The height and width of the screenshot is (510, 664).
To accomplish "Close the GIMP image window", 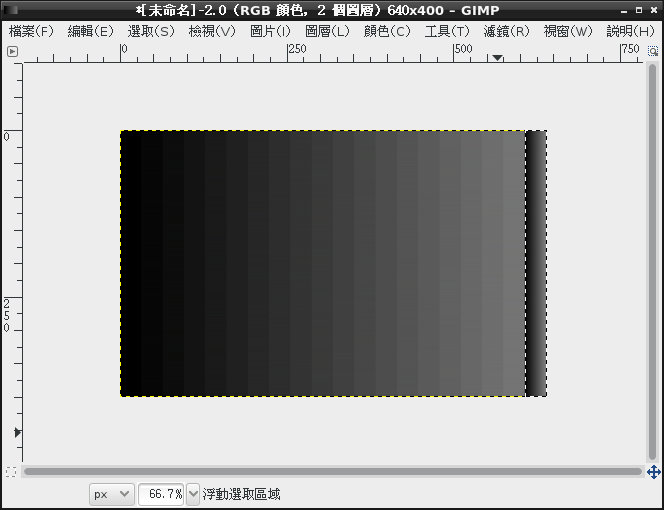I will tap(653, 10).
